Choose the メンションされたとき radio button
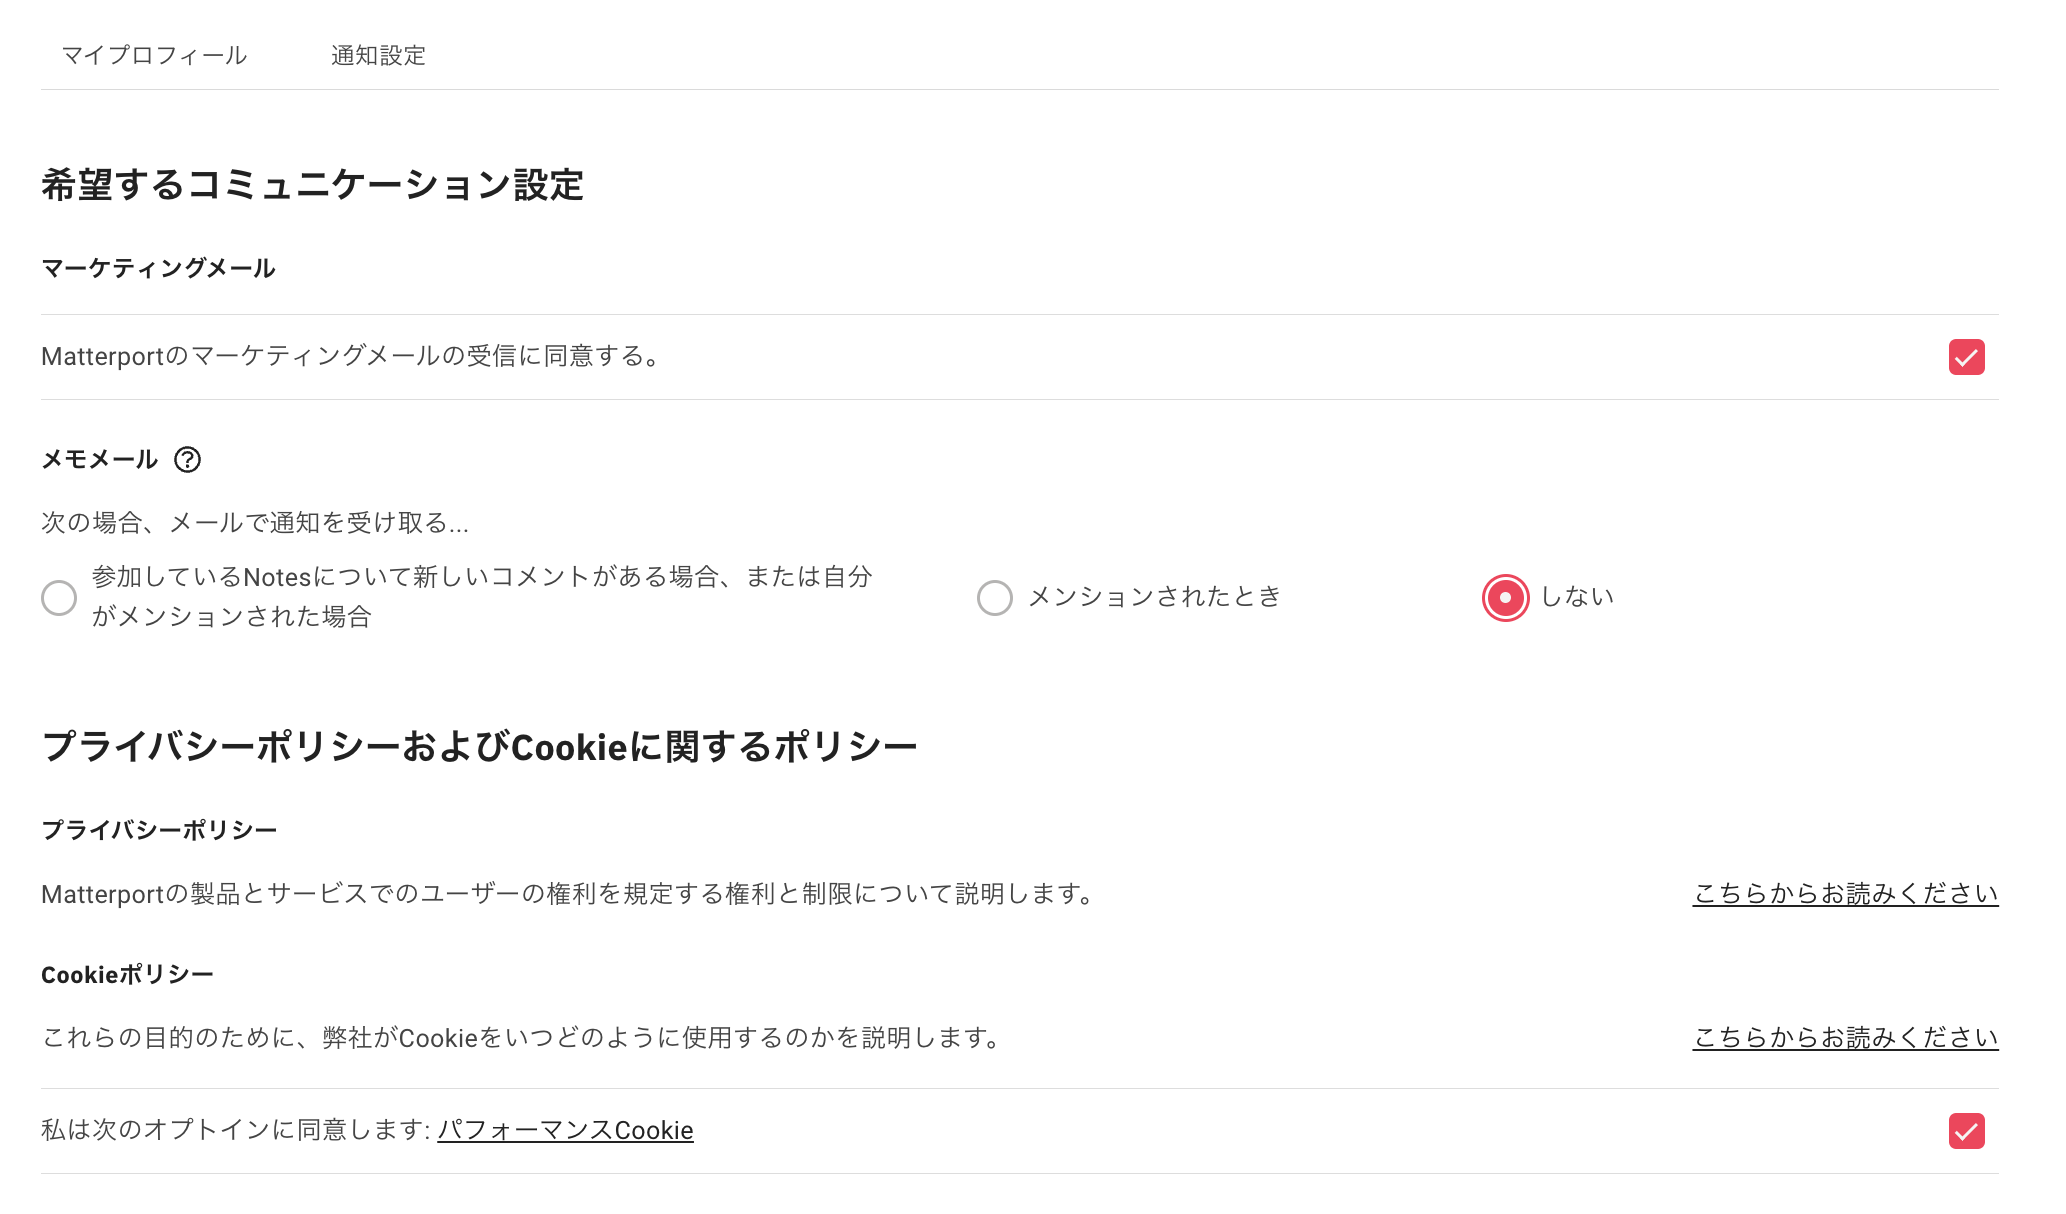The width and height of the screenshot is (2066, 1214). point(995,597)
